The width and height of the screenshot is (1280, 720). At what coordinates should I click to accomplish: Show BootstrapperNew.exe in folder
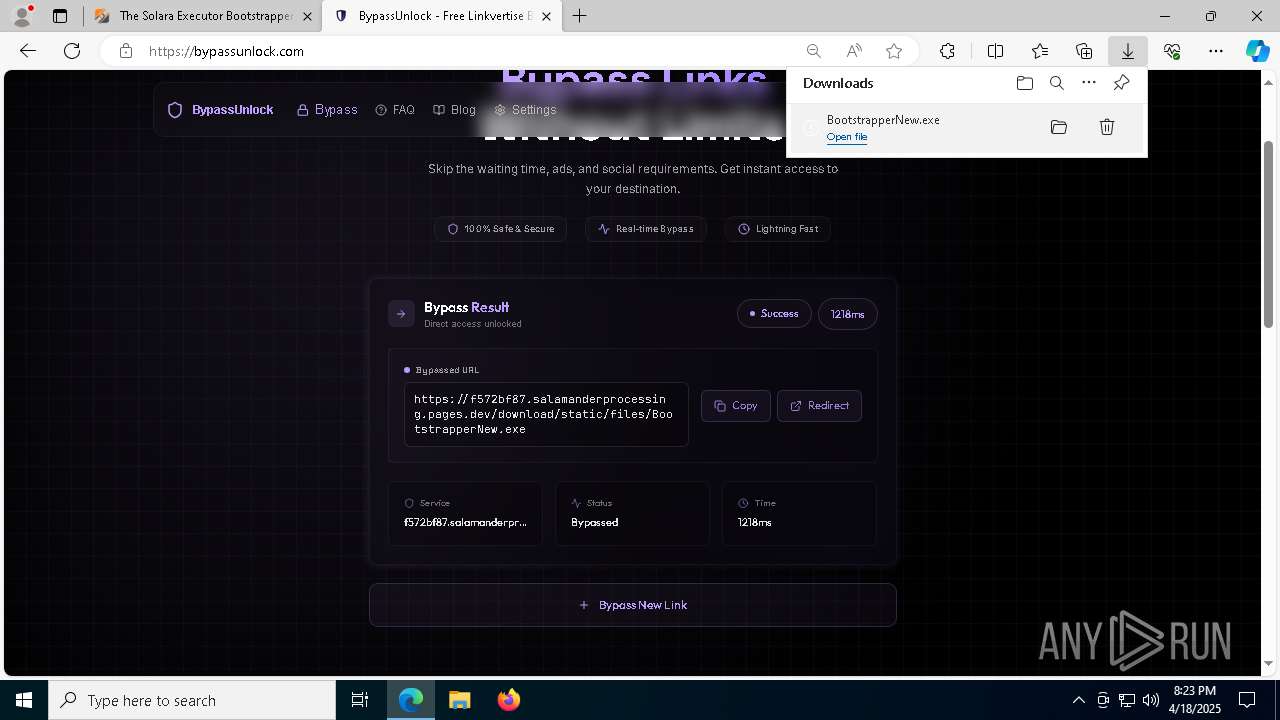pos(1059,127)
